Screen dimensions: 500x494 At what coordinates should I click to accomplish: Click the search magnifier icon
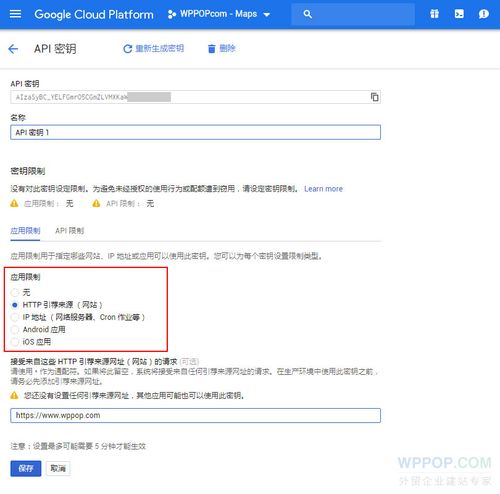[307, 14]
